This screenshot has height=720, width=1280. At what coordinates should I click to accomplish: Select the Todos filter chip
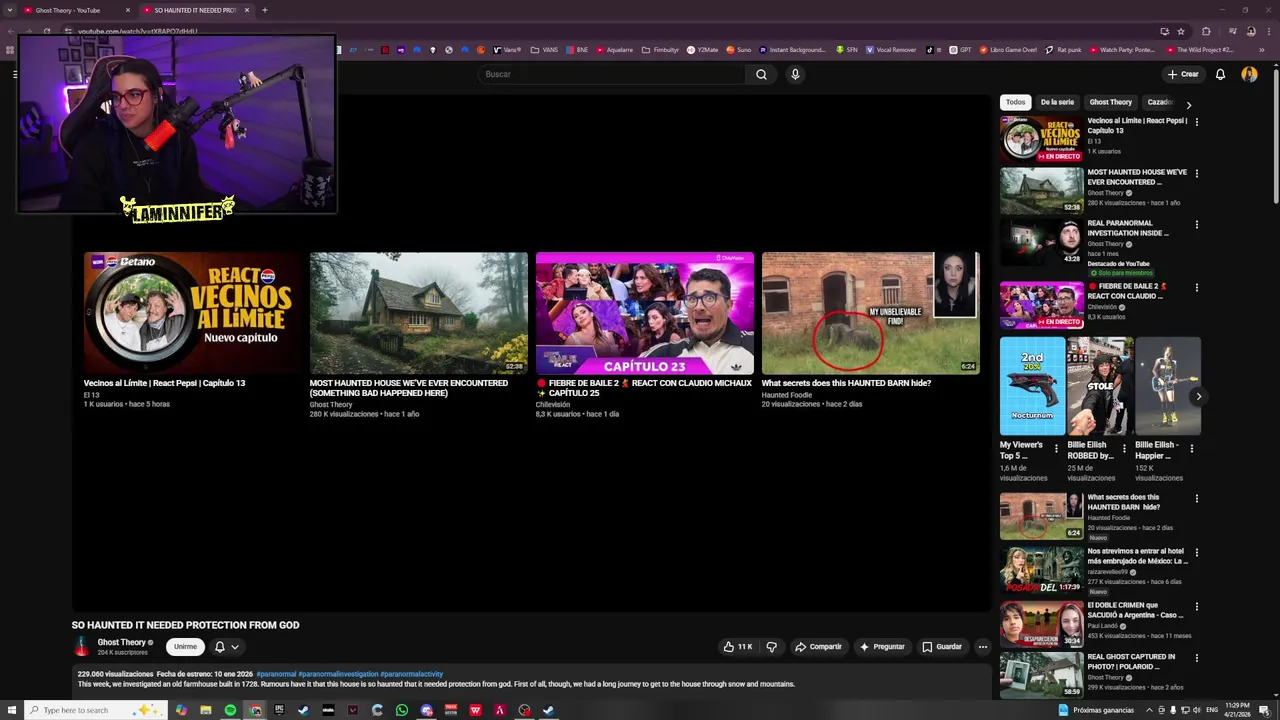(1015, 102)
